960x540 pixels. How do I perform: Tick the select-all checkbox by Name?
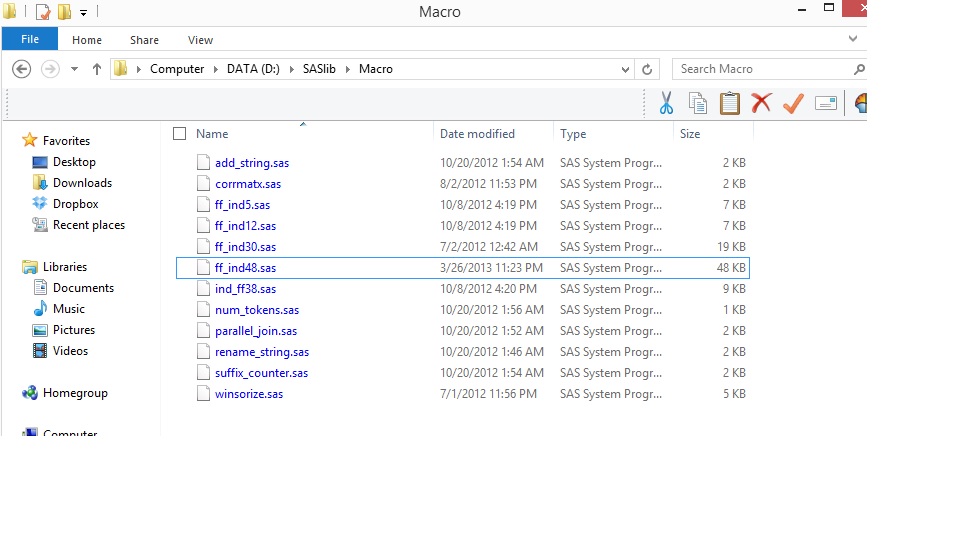(x=179, y=133)
